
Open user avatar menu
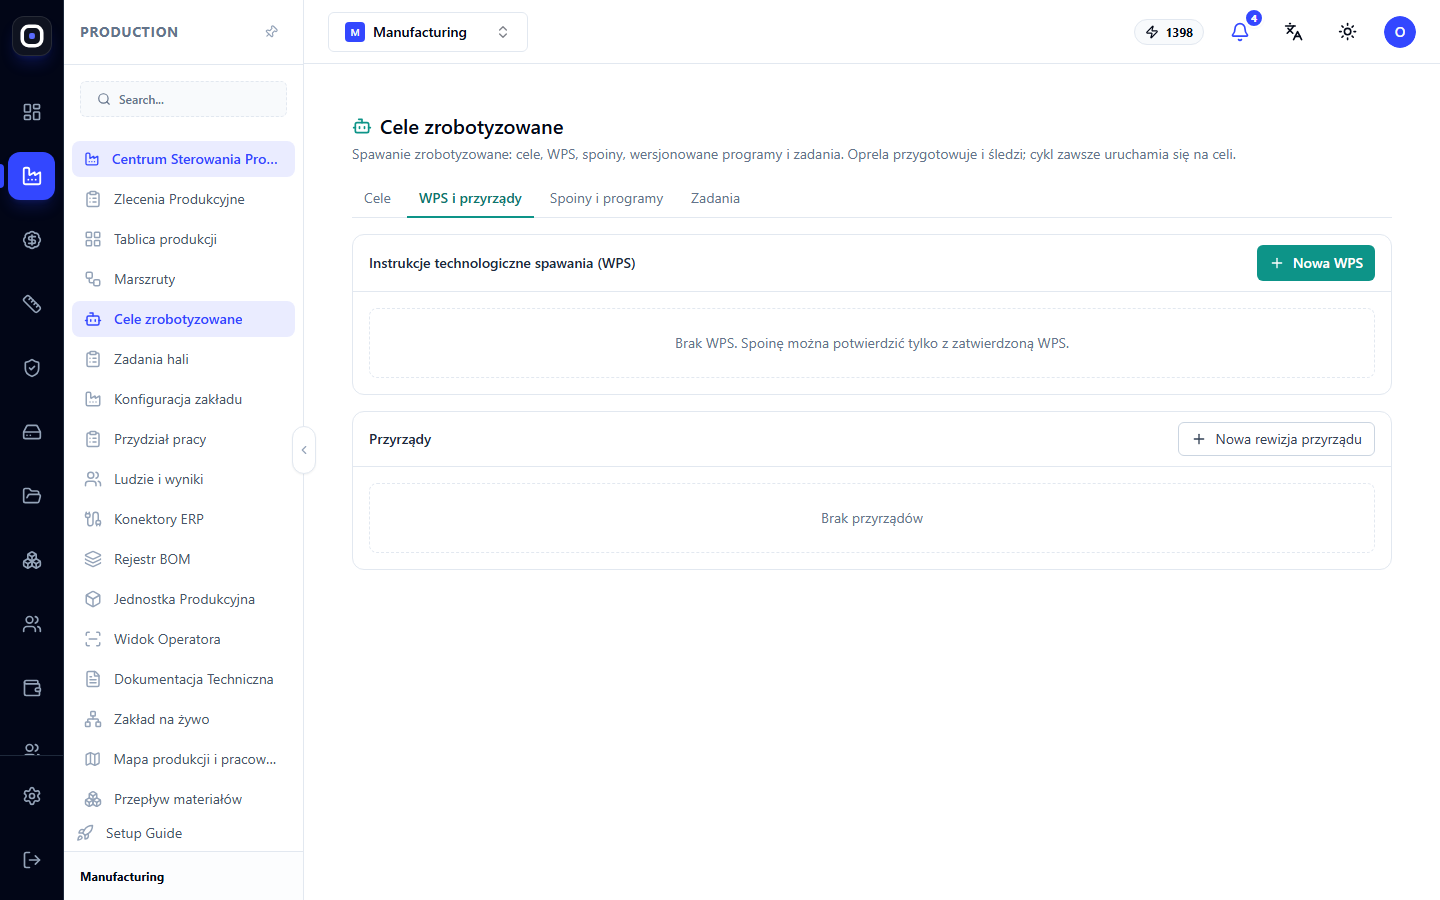pos(1400,32)
